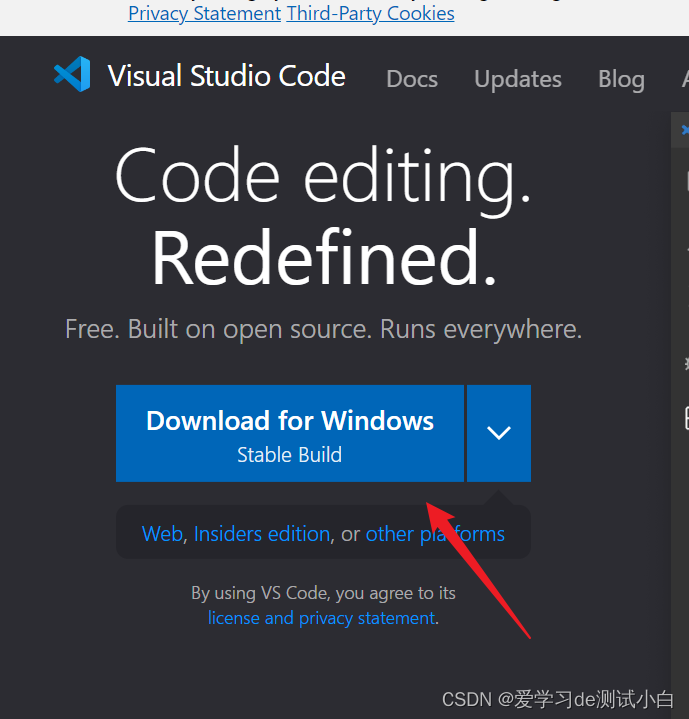Open the Third-Party Cookies link
Screen dimensions: 689x719
pyautogui.click(x=370, y=13)
